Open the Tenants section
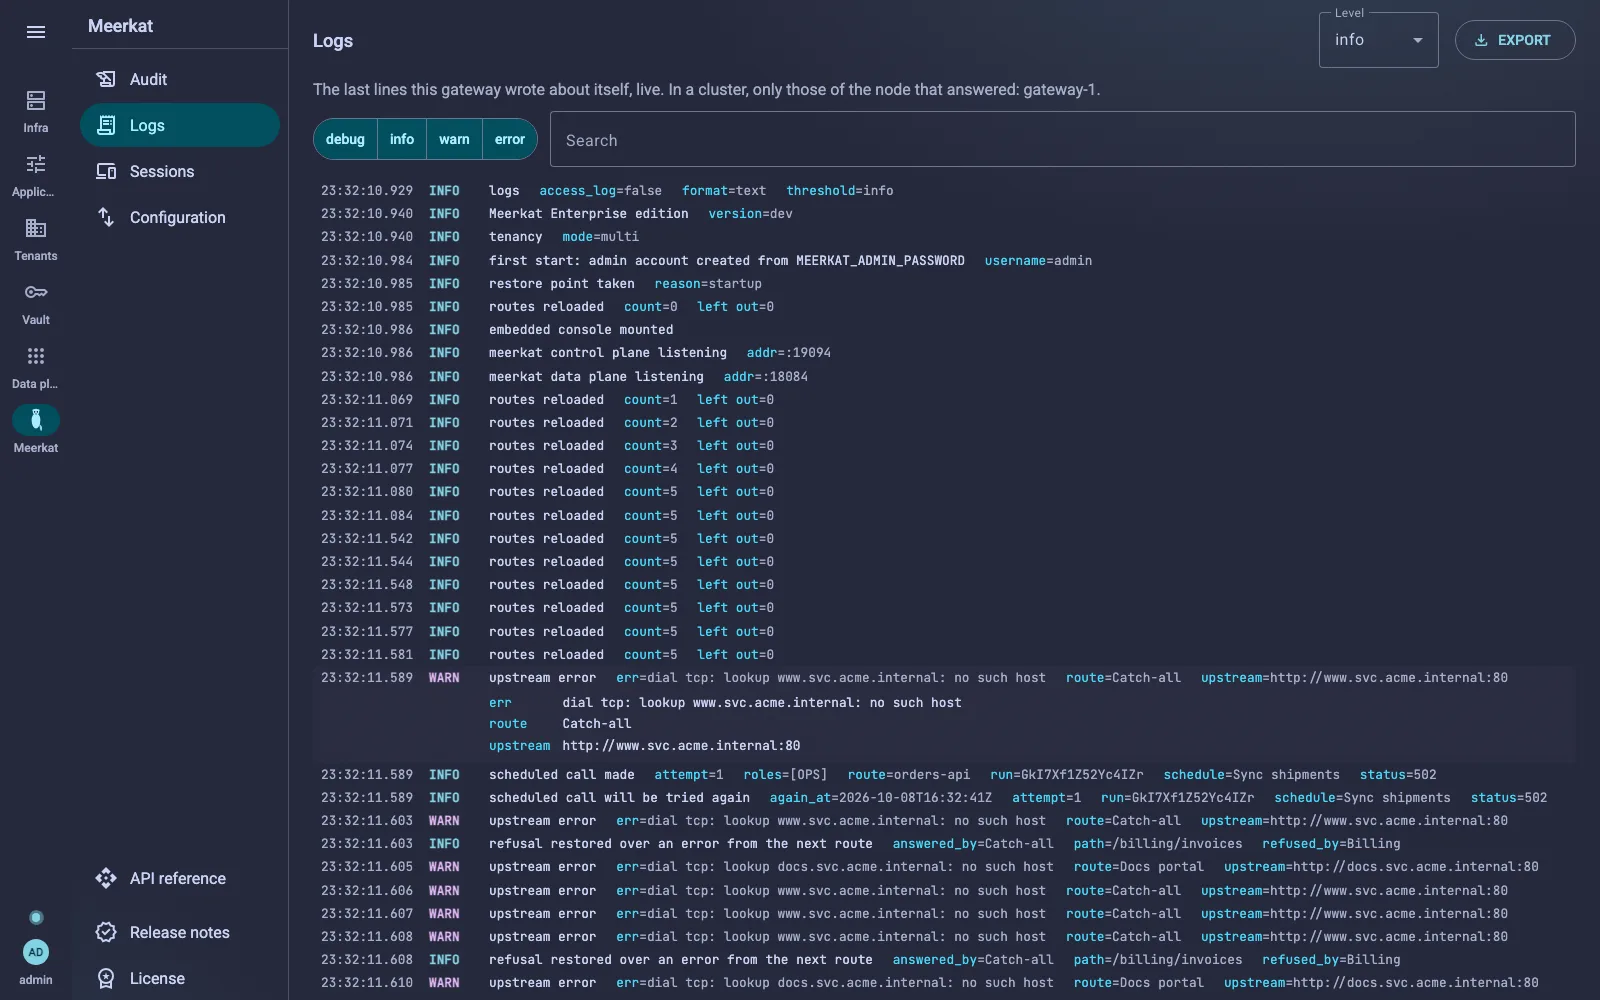The width and height of the screenshot is (1600, 1000). point(36,238)
